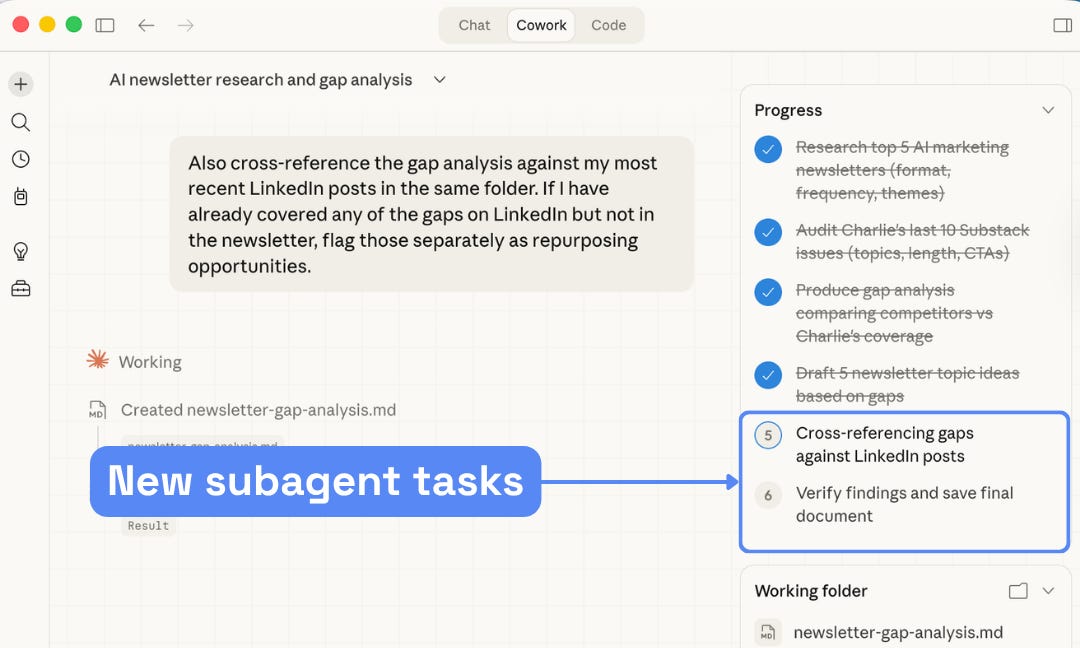
Task: Open newsletter-gap-analysis.md in Working folder
Action: pos(898,632)
